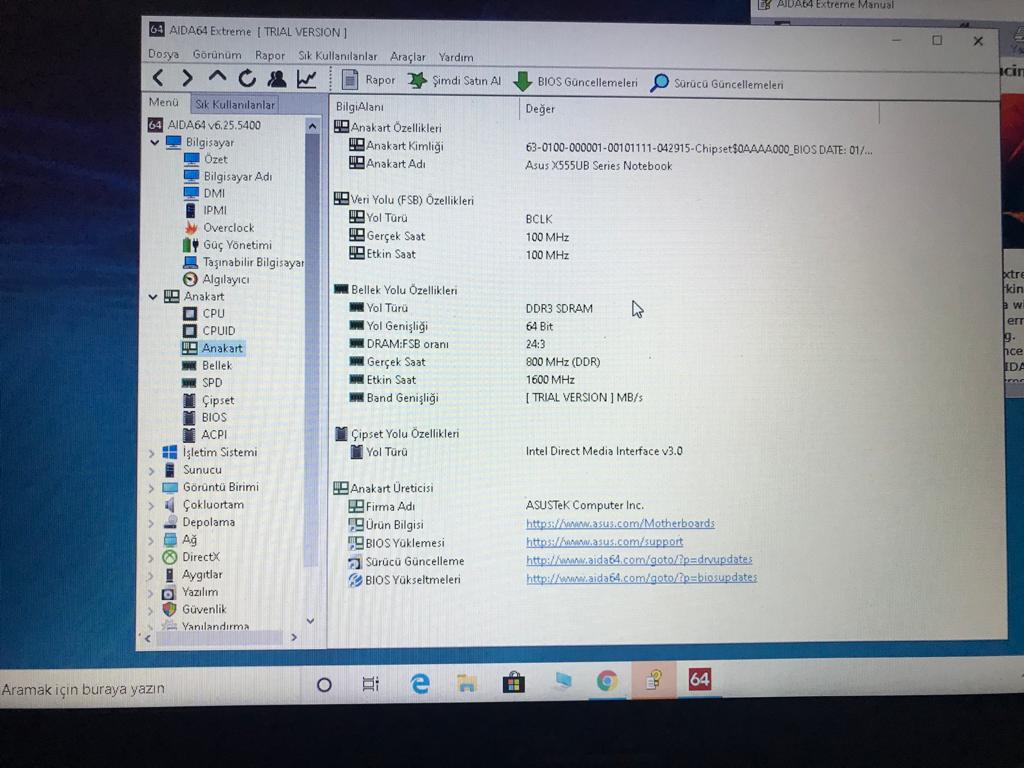The width and height of the screenshot is (1024, 768).
Task: Select the Bellek tree item
Action: (x=207, y=365)
